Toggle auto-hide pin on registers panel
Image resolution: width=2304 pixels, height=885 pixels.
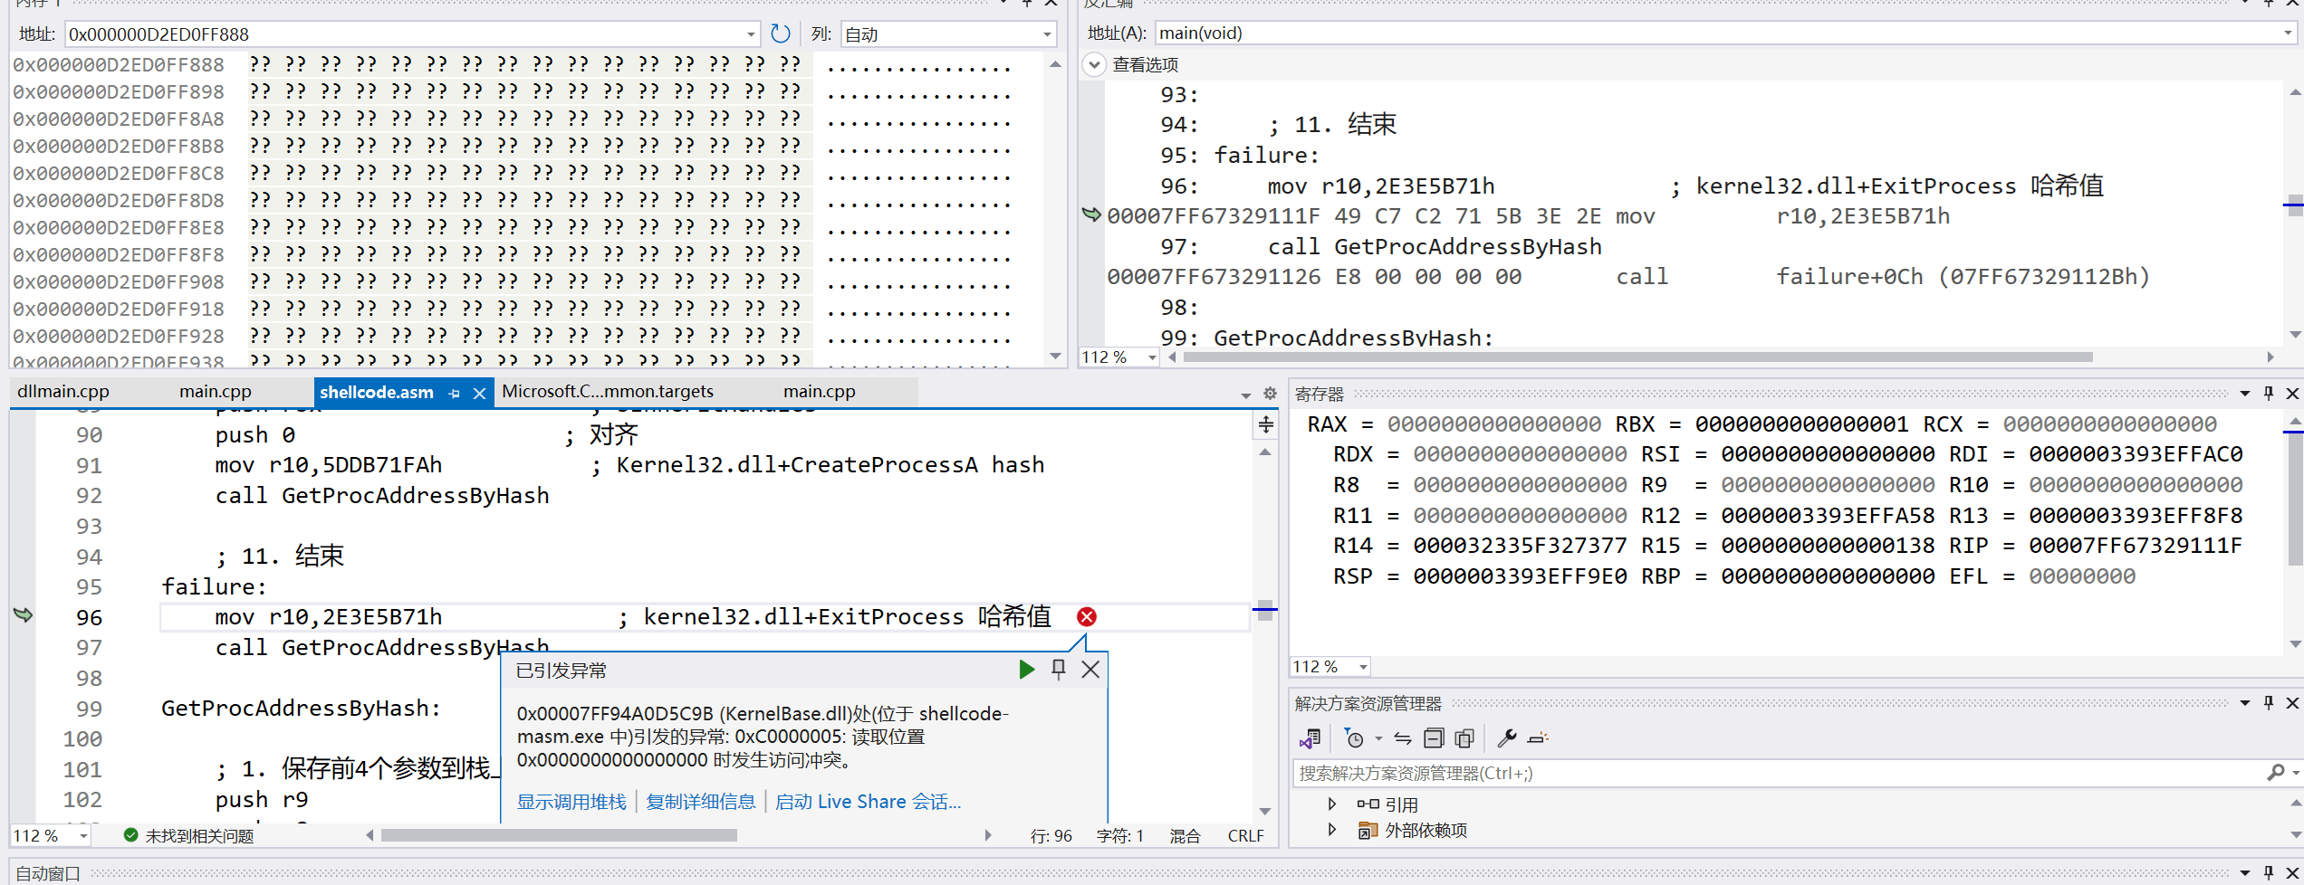pos(2268,393)
